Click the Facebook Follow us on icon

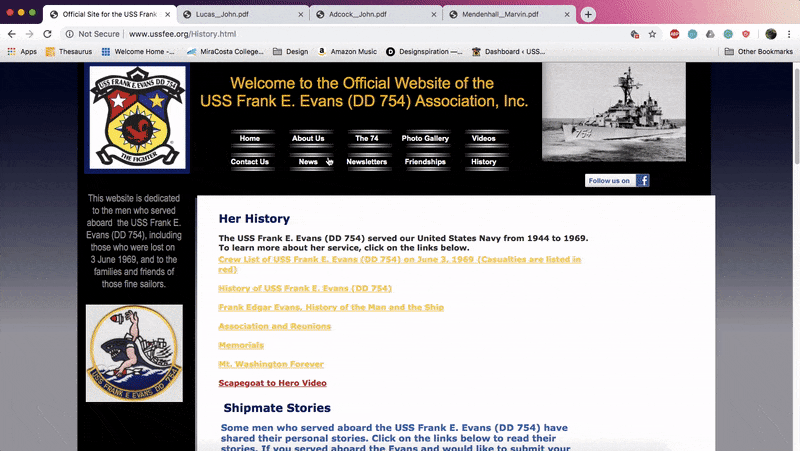click(x=617, y=181)
